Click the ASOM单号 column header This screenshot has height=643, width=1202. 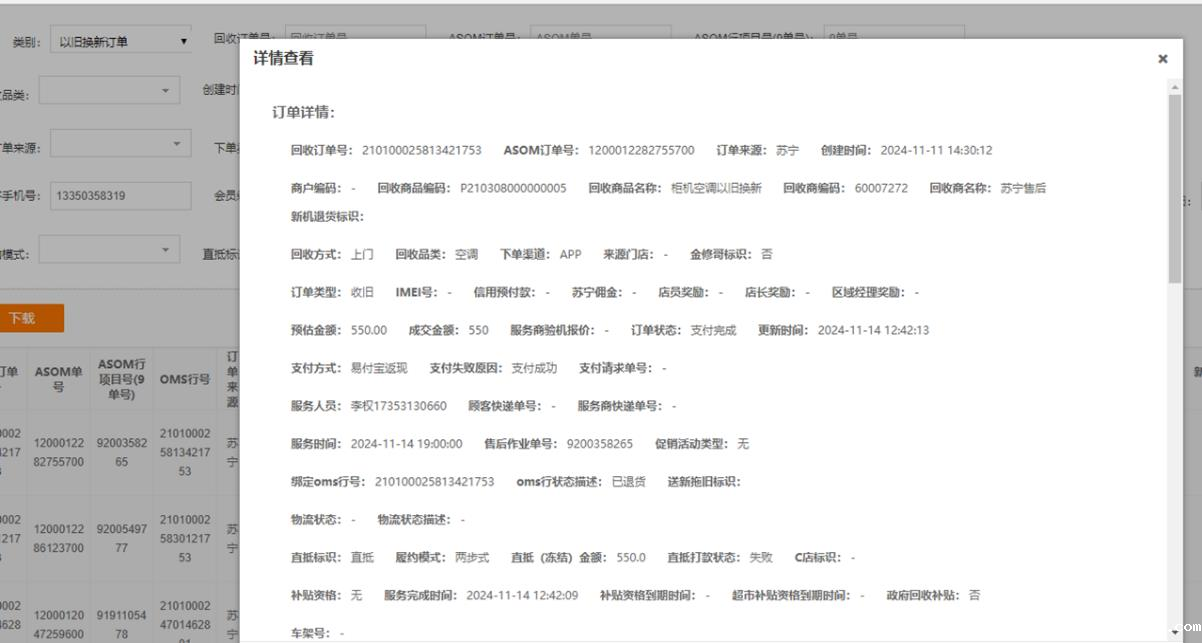click(58, 379)
